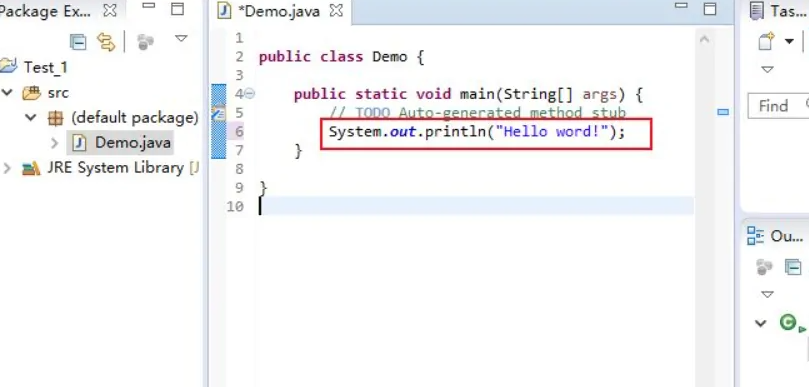This screenshot has height=387, width=809.
Task: Click the "Hello word!" string literal
Action: (x=552, y=132)
